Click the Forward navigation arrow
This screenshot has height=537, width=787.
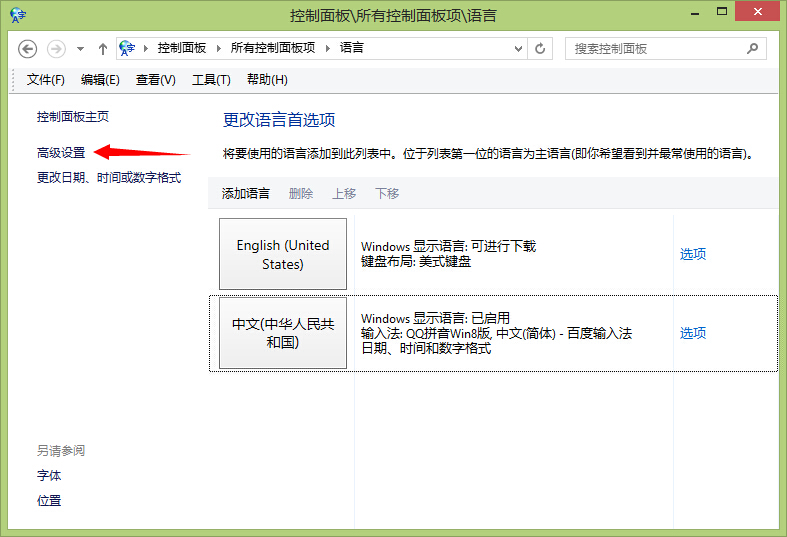[56, 49]
